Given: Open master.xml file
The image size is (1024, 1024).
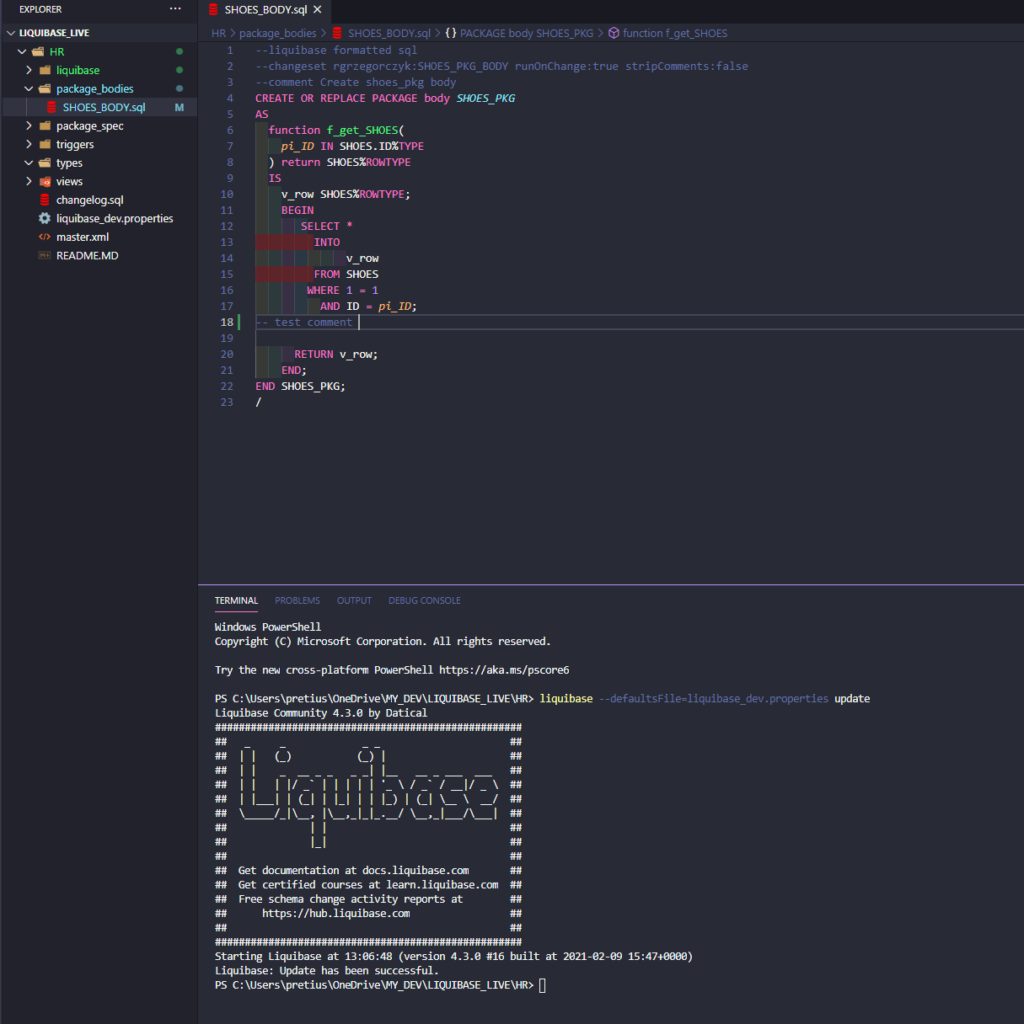Looking at the screenshot, I should click(82, 237).
